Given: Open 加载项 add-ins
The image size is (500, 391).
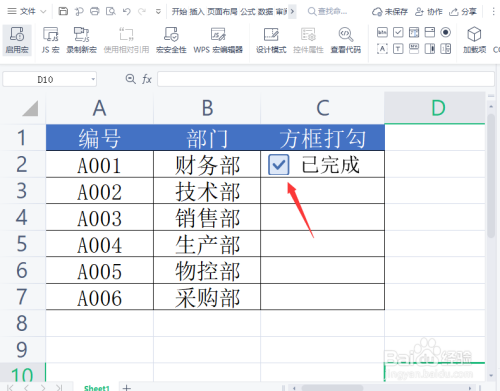Looking at the screenshot, I should click(474, 40).
